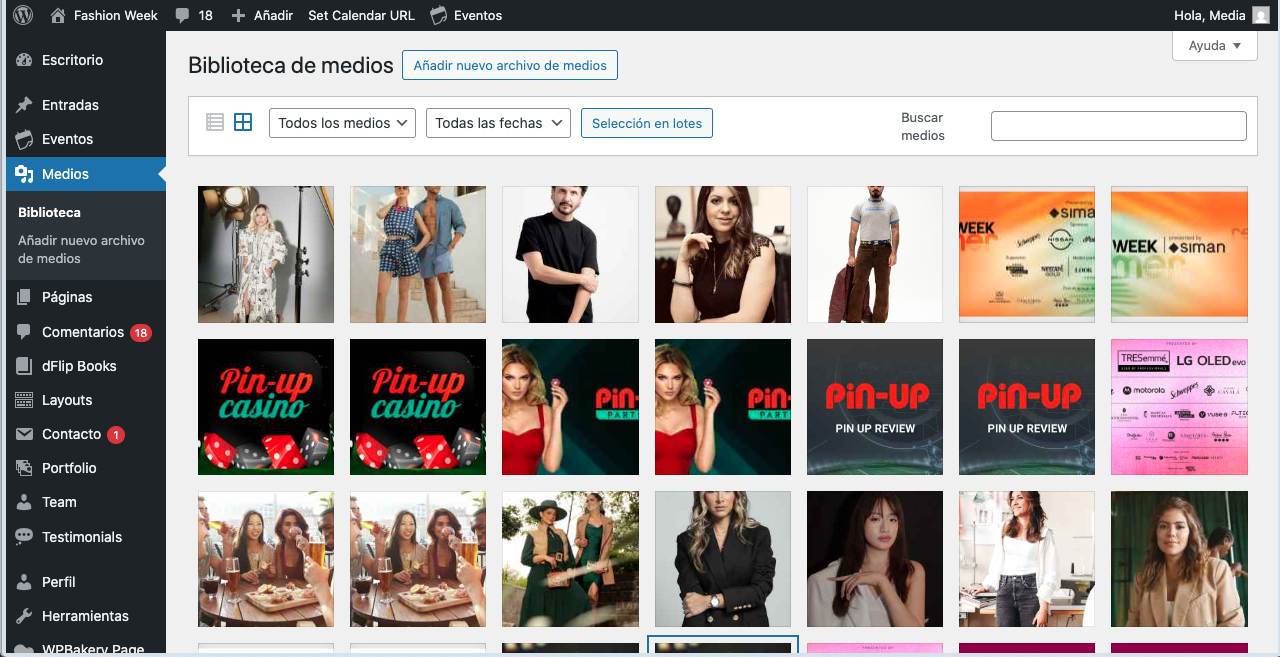
Task: Click the WPBakery Page cloud icon
Action: click(25, 649)
